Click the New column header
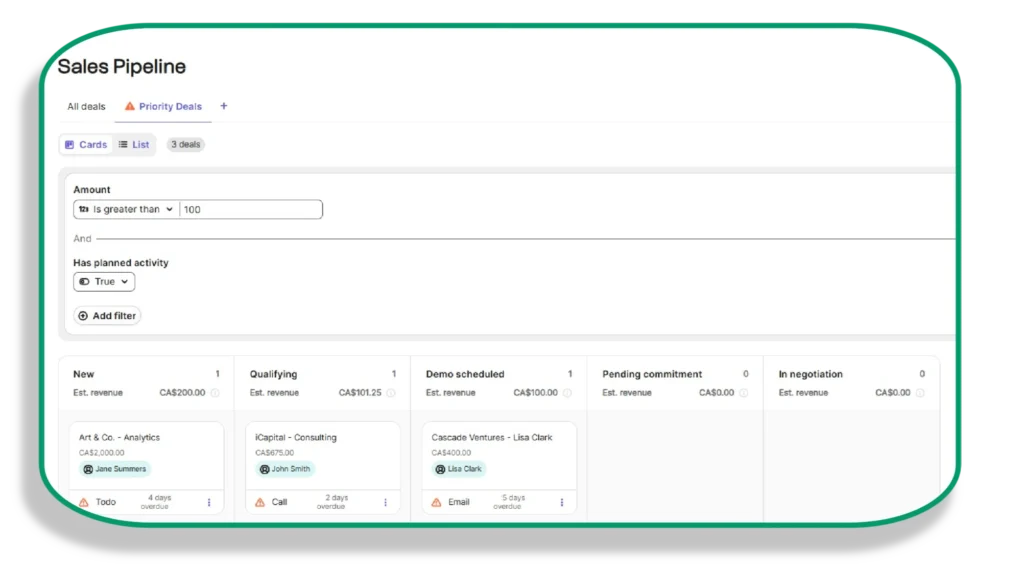Screen dimensions: 1024x568 [84, 374]
